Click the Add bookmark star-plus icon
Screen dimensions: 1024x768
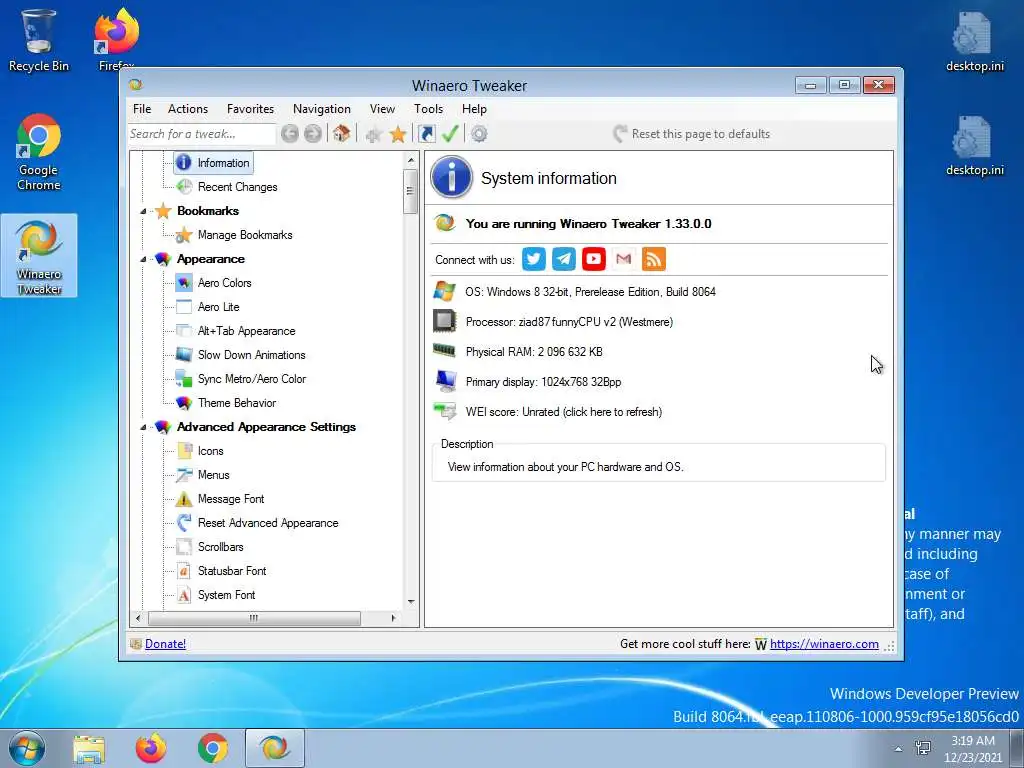[374, 135]
